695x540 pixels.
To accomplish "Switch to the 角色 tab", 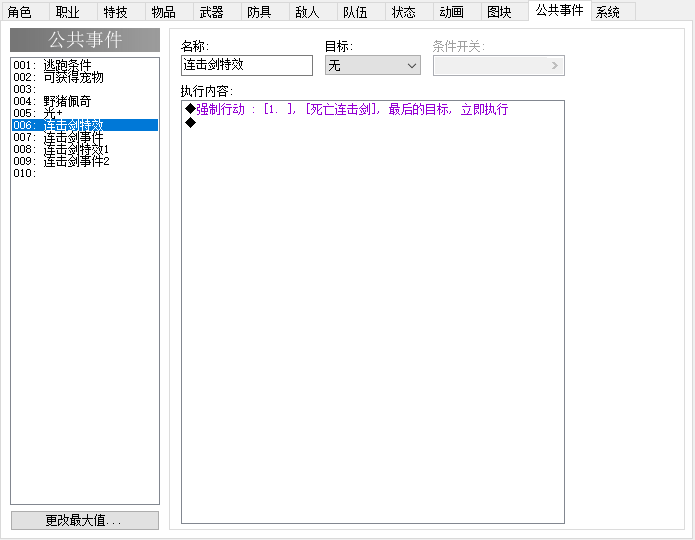I will (x=25, y=12).
